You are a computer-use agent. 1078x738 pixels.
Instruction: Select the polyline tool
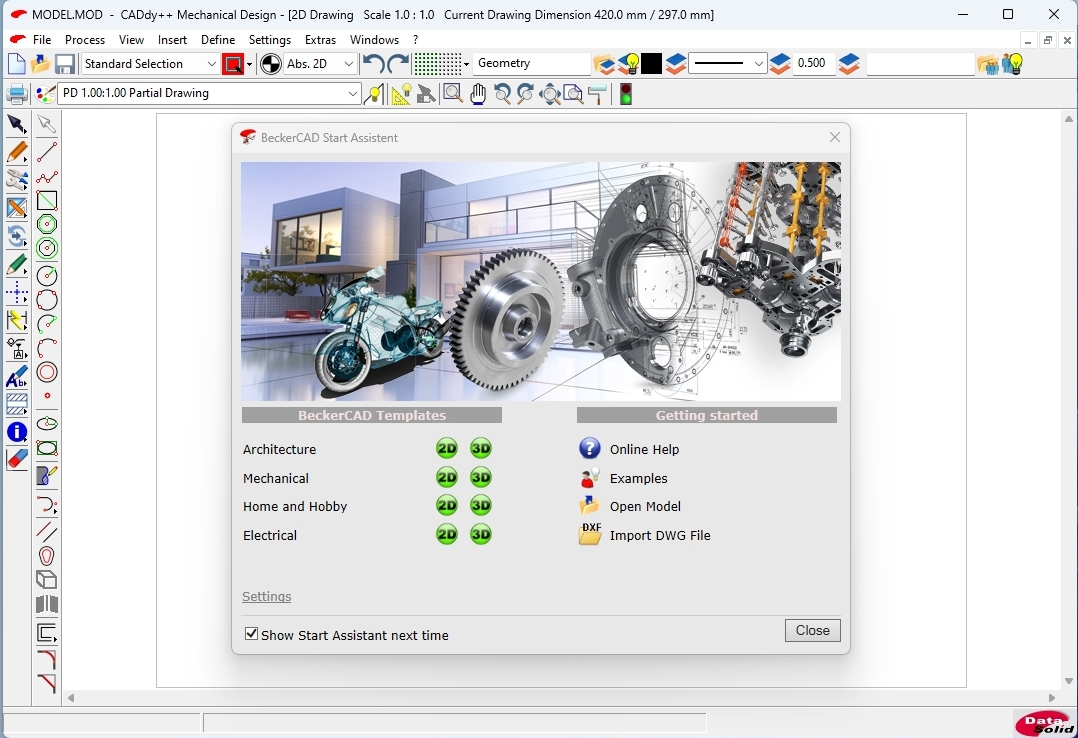(47, 177)
